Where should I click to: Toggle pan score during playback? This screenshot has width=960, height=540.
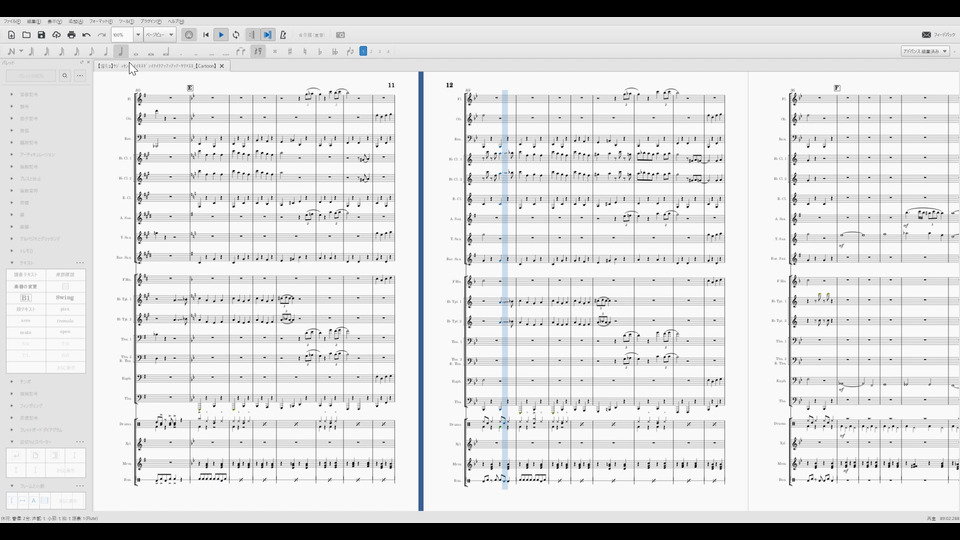coord(267,35)
